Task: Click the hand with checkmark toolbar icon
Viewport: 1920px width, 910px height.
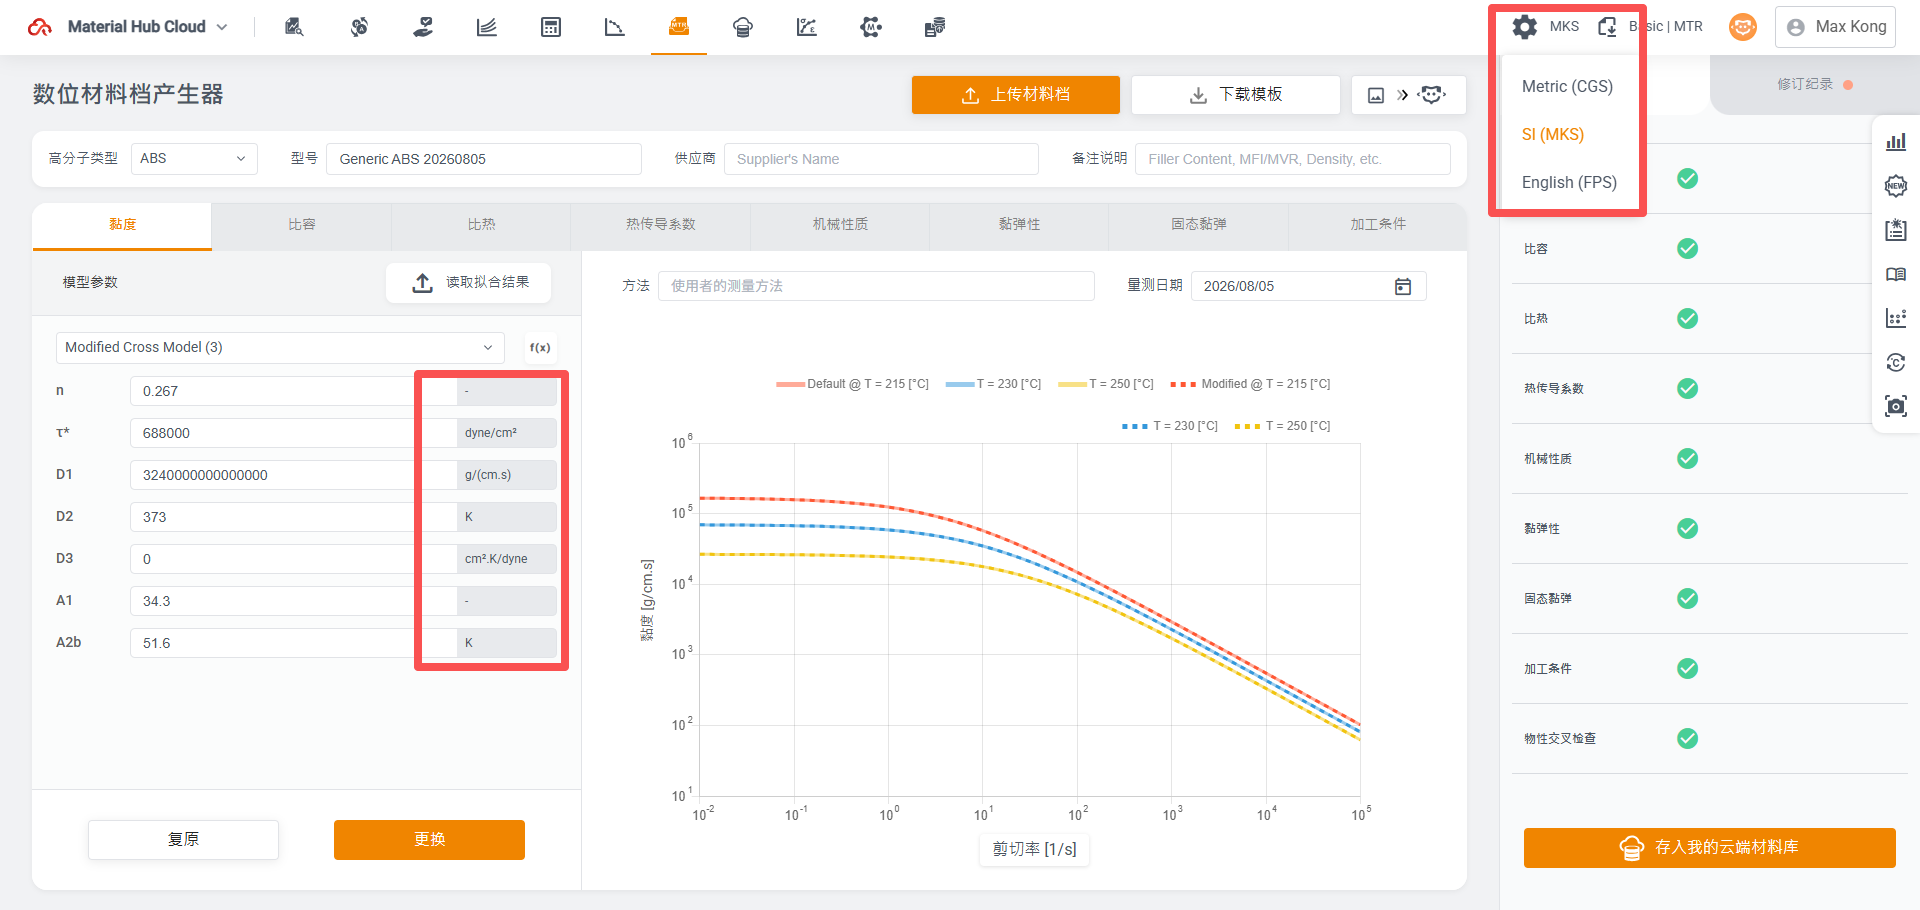Action: pos(423,27)
